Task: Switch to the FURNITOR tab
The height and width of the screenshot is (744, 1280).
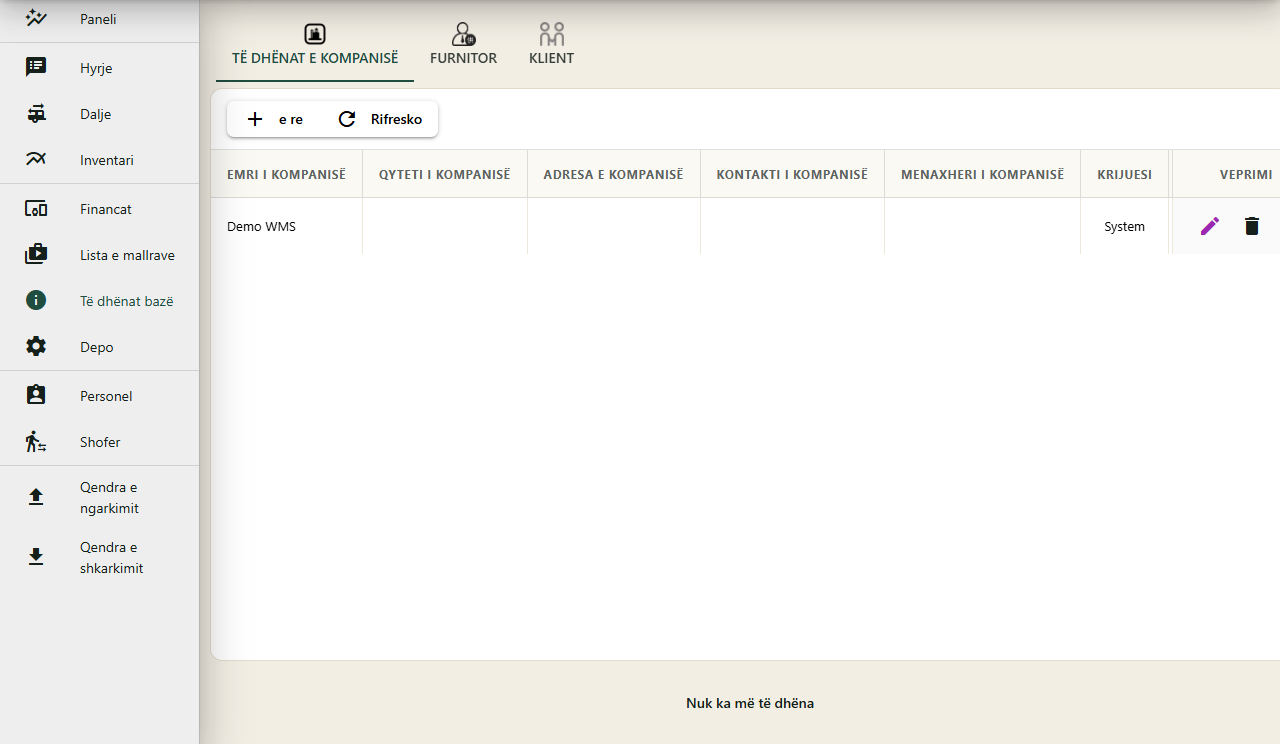Action: click(463, 45)
